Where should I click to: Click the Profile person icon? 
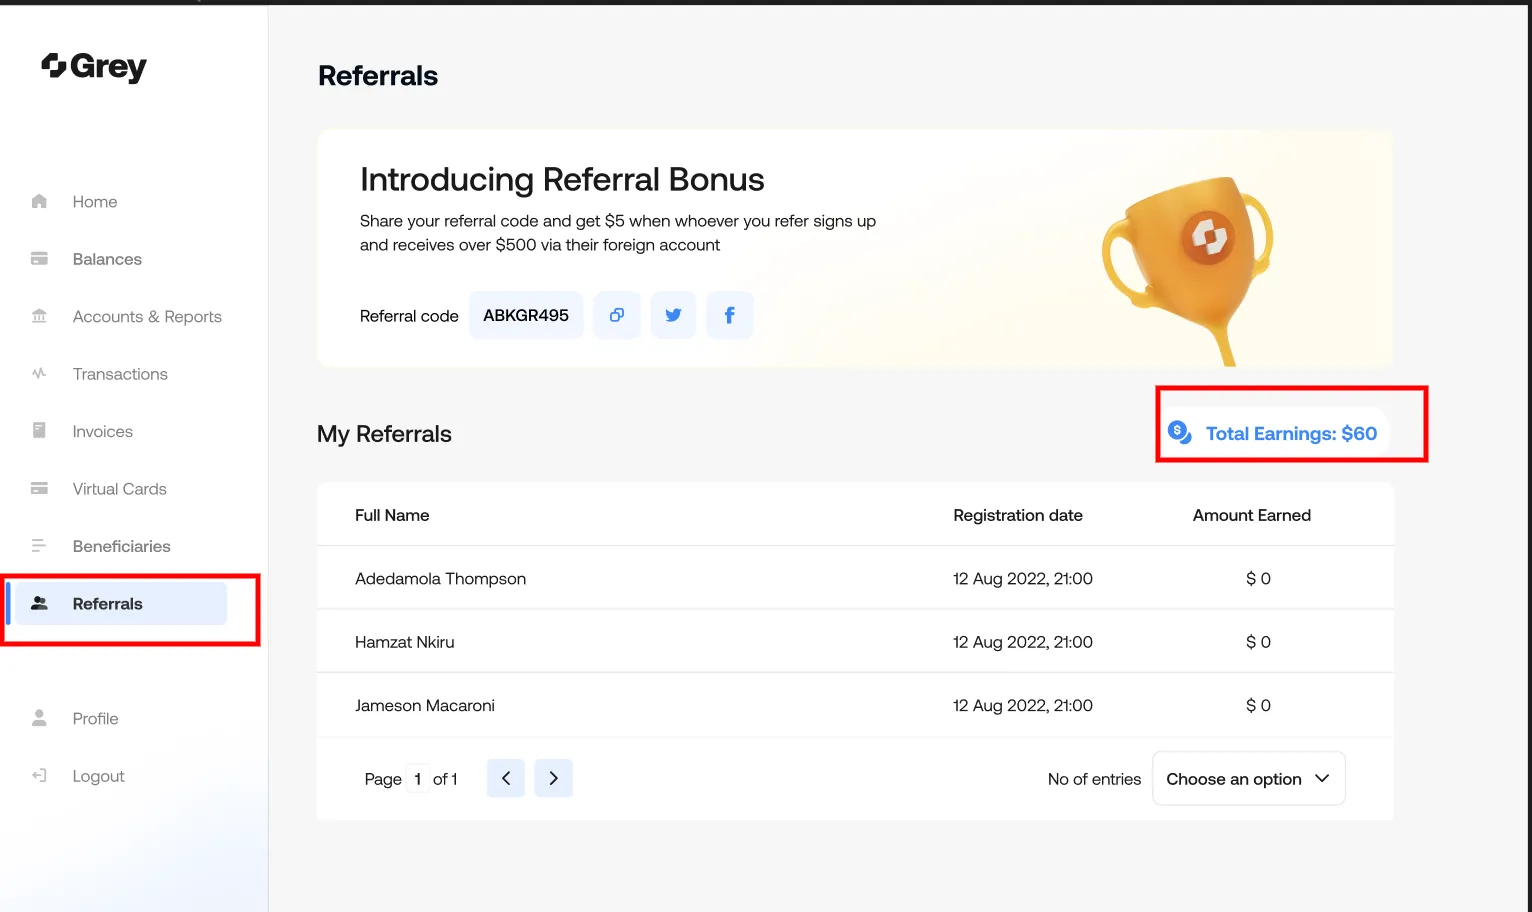coord(39,718)
